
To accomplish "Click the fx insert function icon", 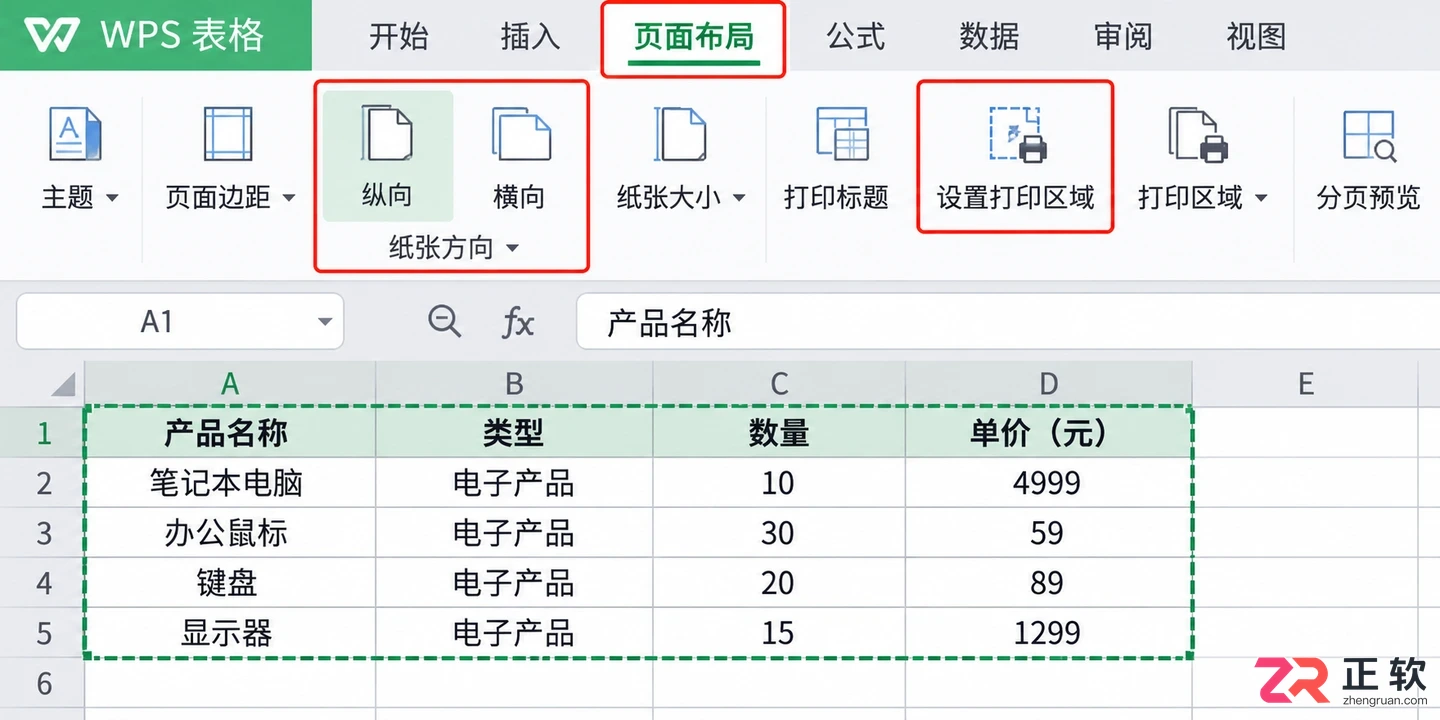I will coord(517,322).
